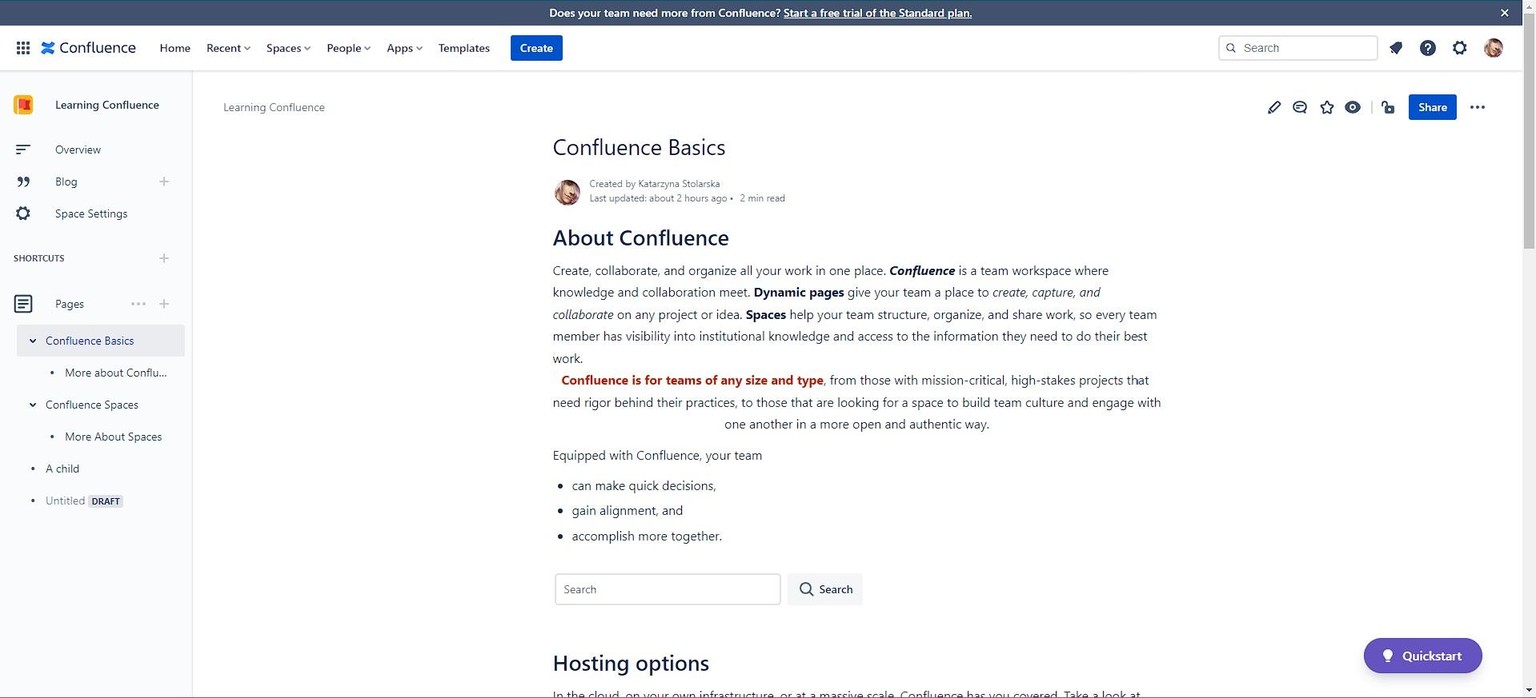Screen dimensions: 1536x698
Task: Open the help question mark icon
Action: (1428, 48)
